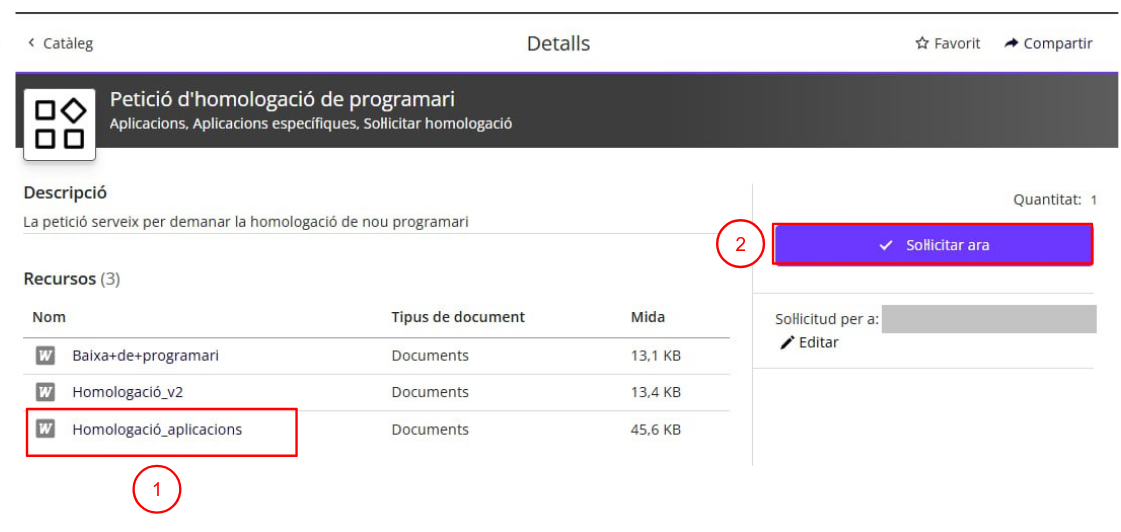This screenshot has width=1121, height=532.
Task: Click the Nom column header
Action: click(x=49, y=317)
